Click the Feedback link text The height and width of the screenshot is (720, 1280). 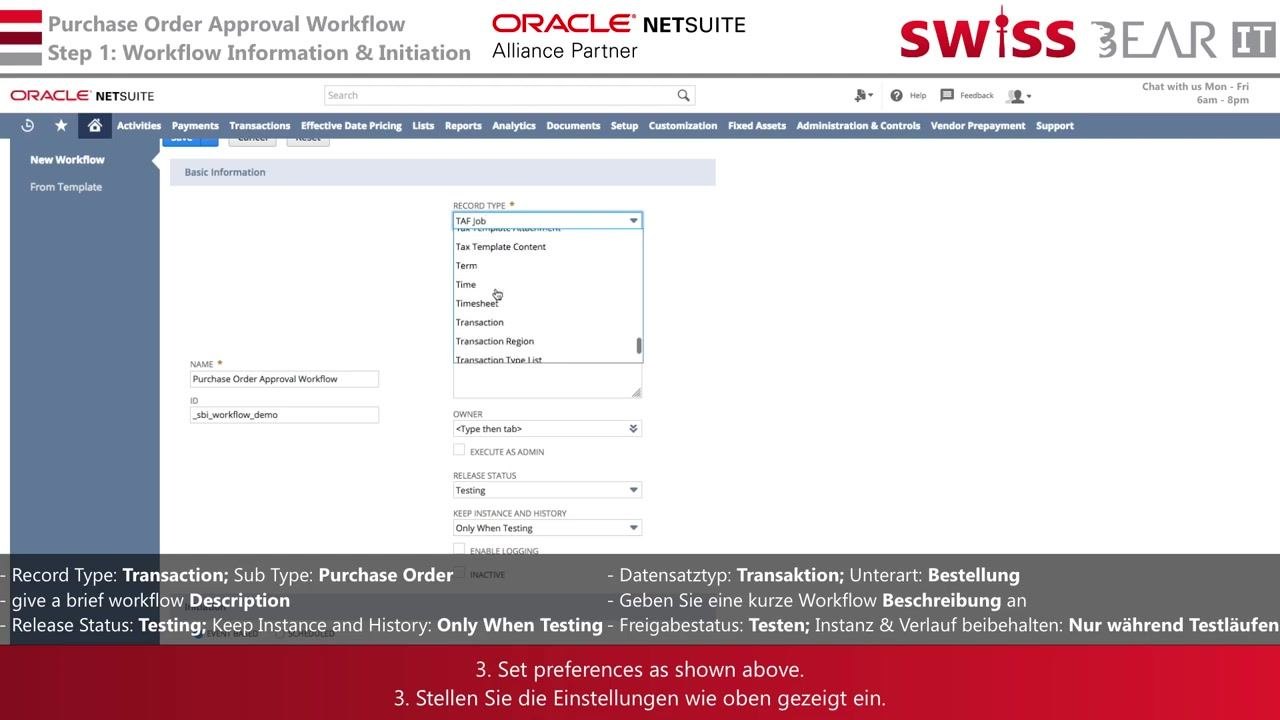coord(977,96)
